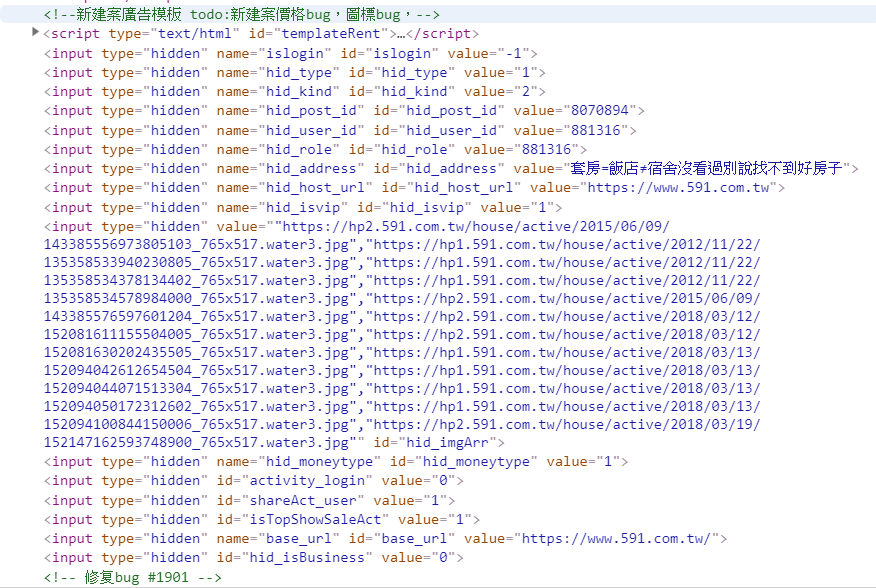Screen dimensions: 876x588
Task: Select the isTopShowSaleAct input line
Action: click(x=261, y=519)
